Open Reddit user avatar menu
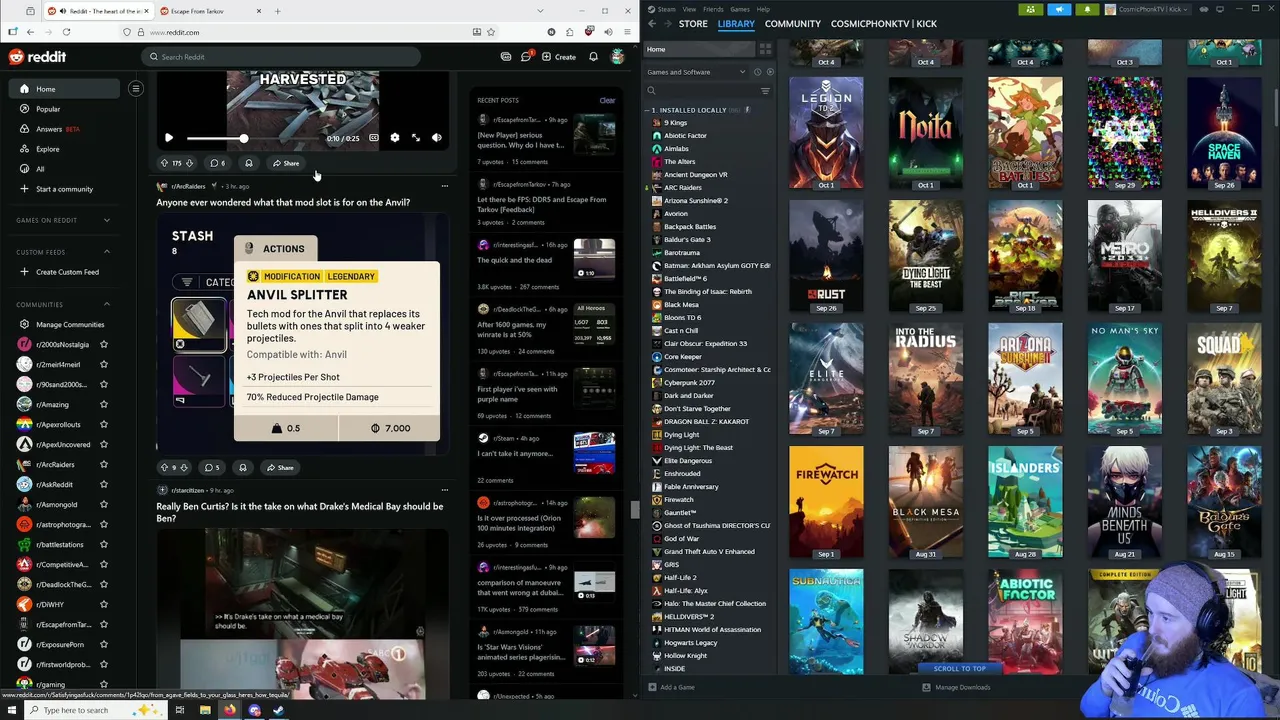Screen dimensions: 1280x720 [618, 57]
